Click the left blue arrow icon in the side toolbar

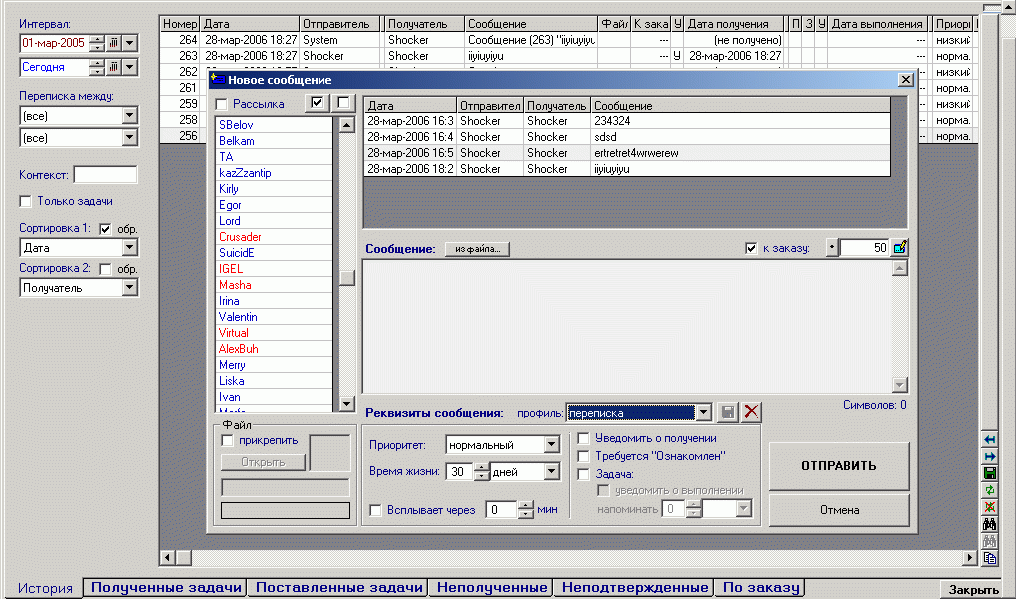(x=989, y=440)
